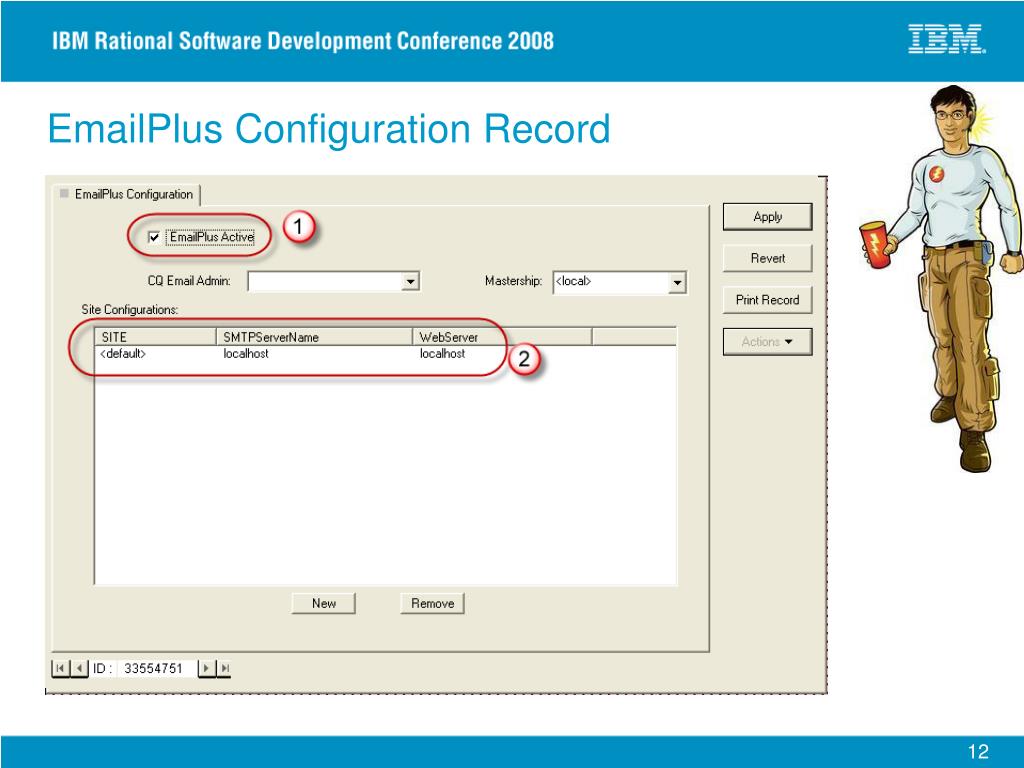Open the Actions dropdown button
Image resolution: width=1024 pixels, height=768 pixels.
tap(767, 342)
